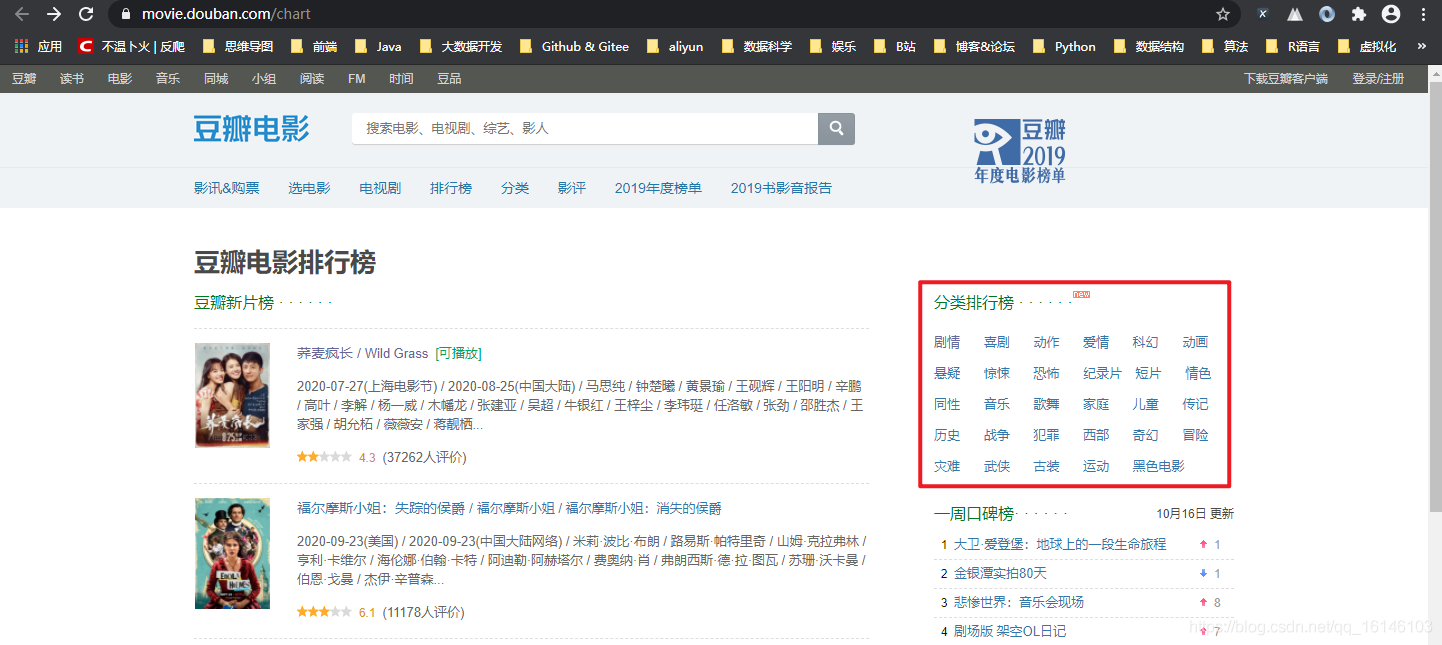Open the 2019年度榜单 tab
This screenshot has width=1442, height=645.
(658, 188)
